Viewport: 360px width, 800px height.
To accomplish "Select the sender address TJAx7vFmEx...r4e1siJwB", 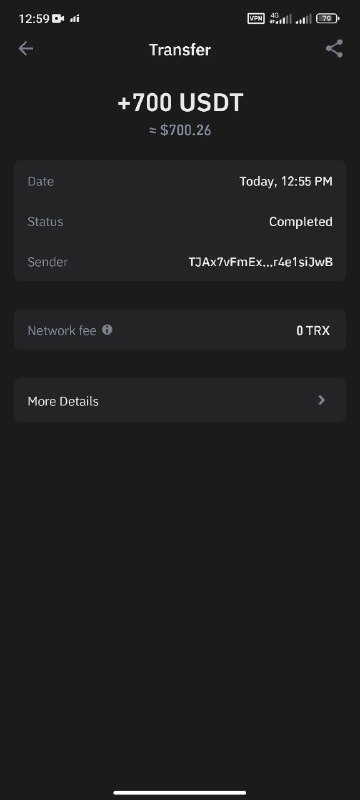I will [261, 262].
